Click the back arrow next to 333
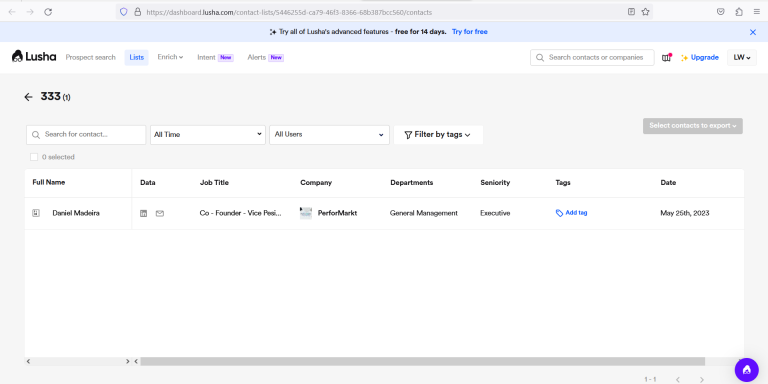Image resolution: width=768 pixels, height=384 pixels. (x=28, y=97)
